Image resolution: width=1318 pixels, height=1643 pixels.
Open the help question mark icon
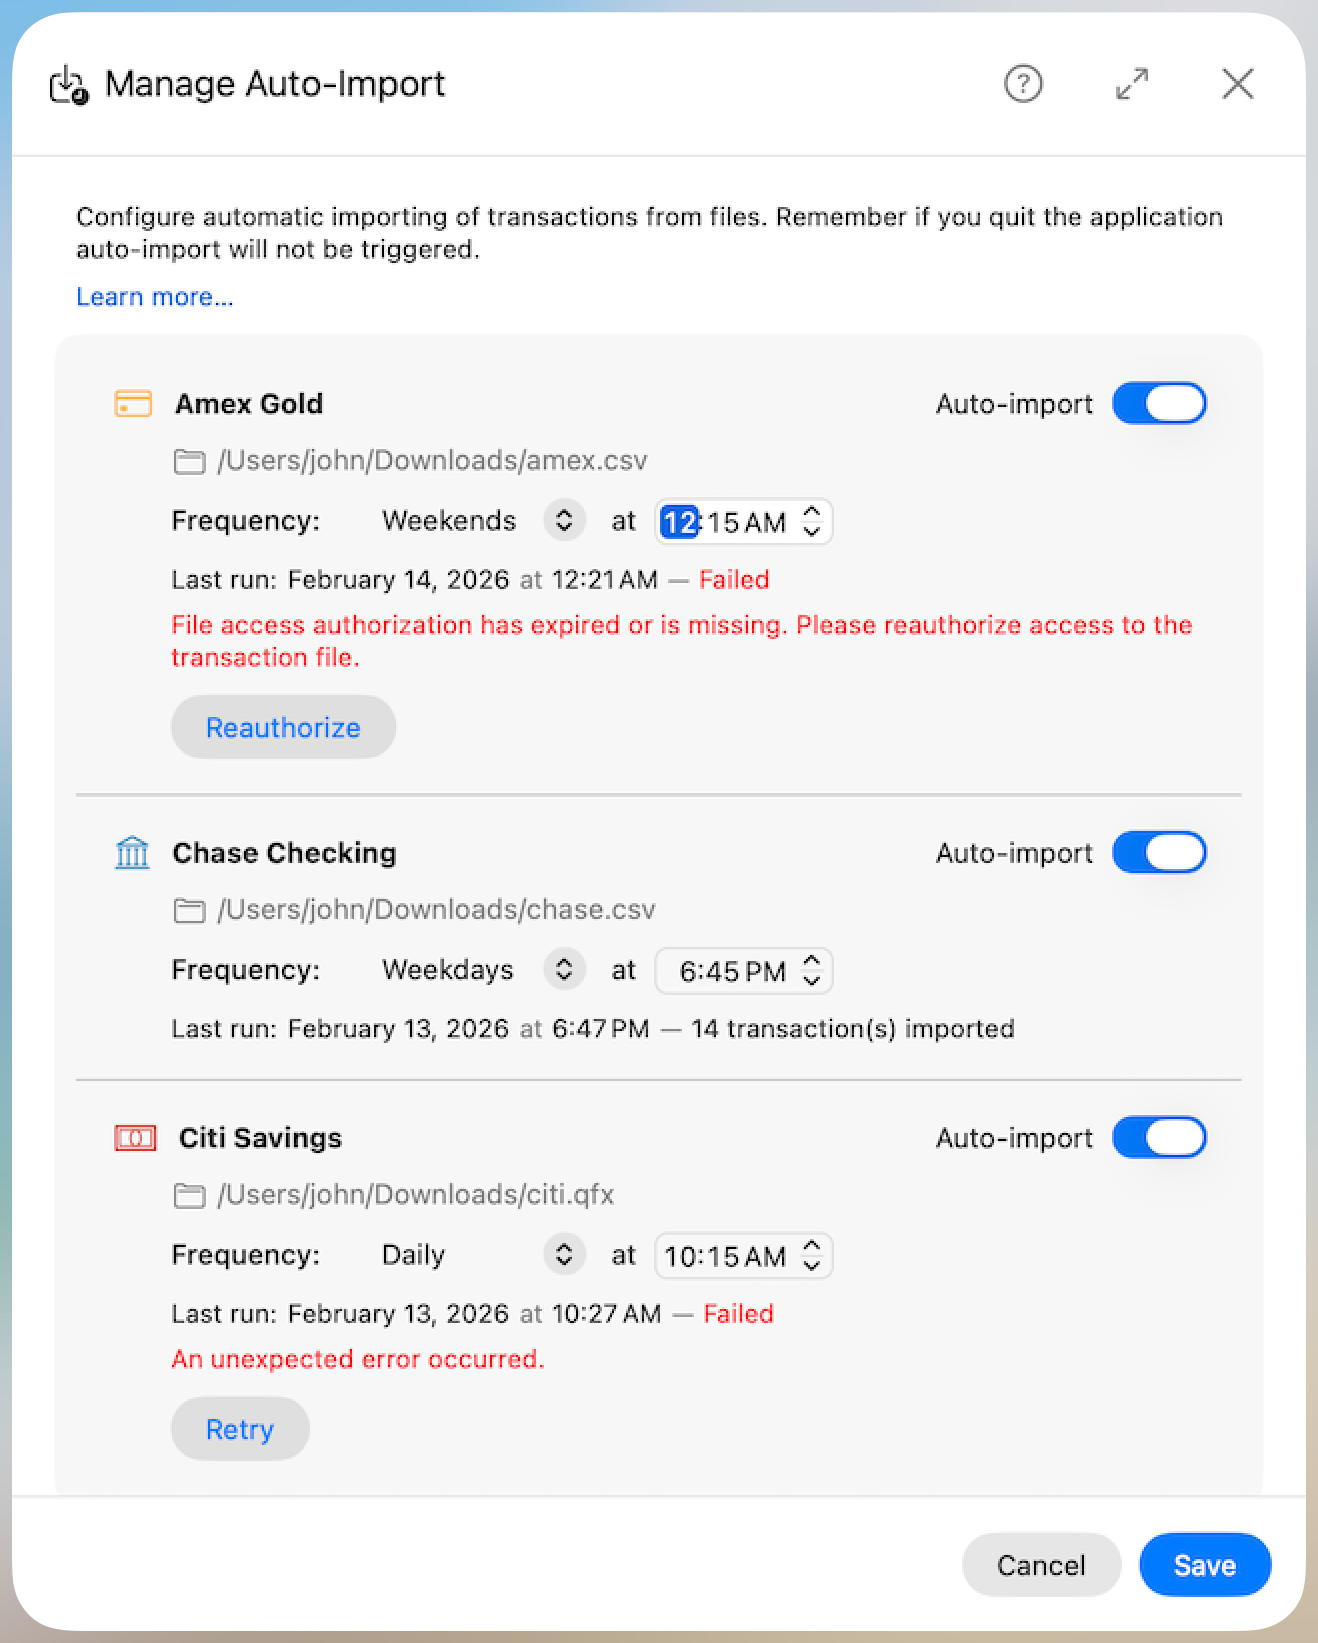pyautogui.click(x=1022, y=84)
